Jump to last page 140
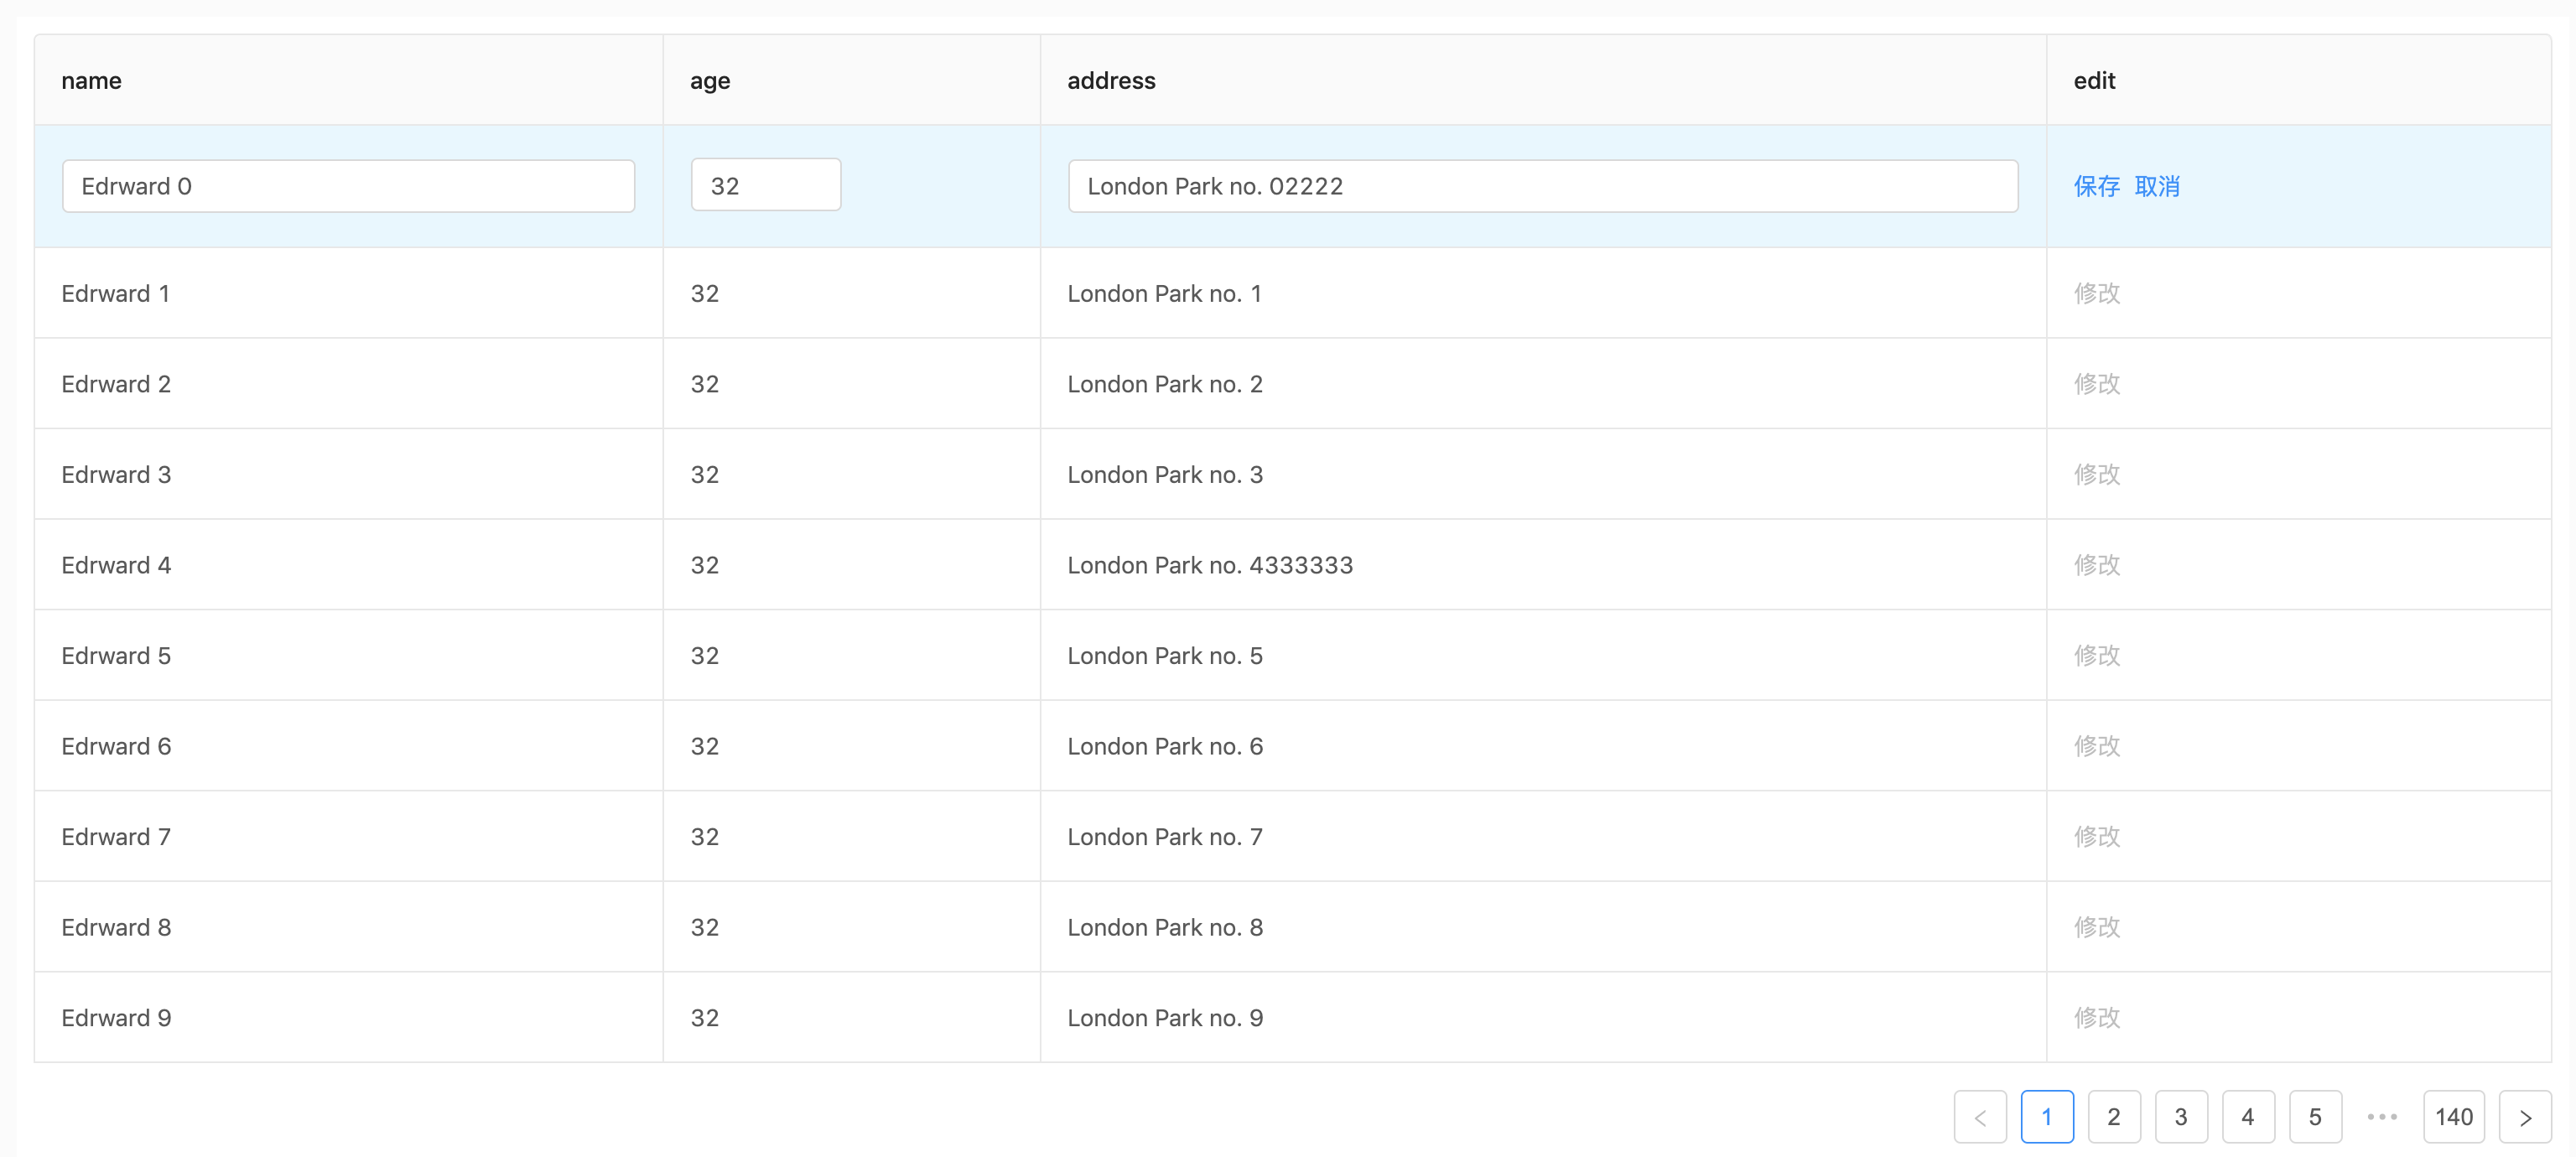Viewport: 2576px width, 1157px height. (2453, 1117)
